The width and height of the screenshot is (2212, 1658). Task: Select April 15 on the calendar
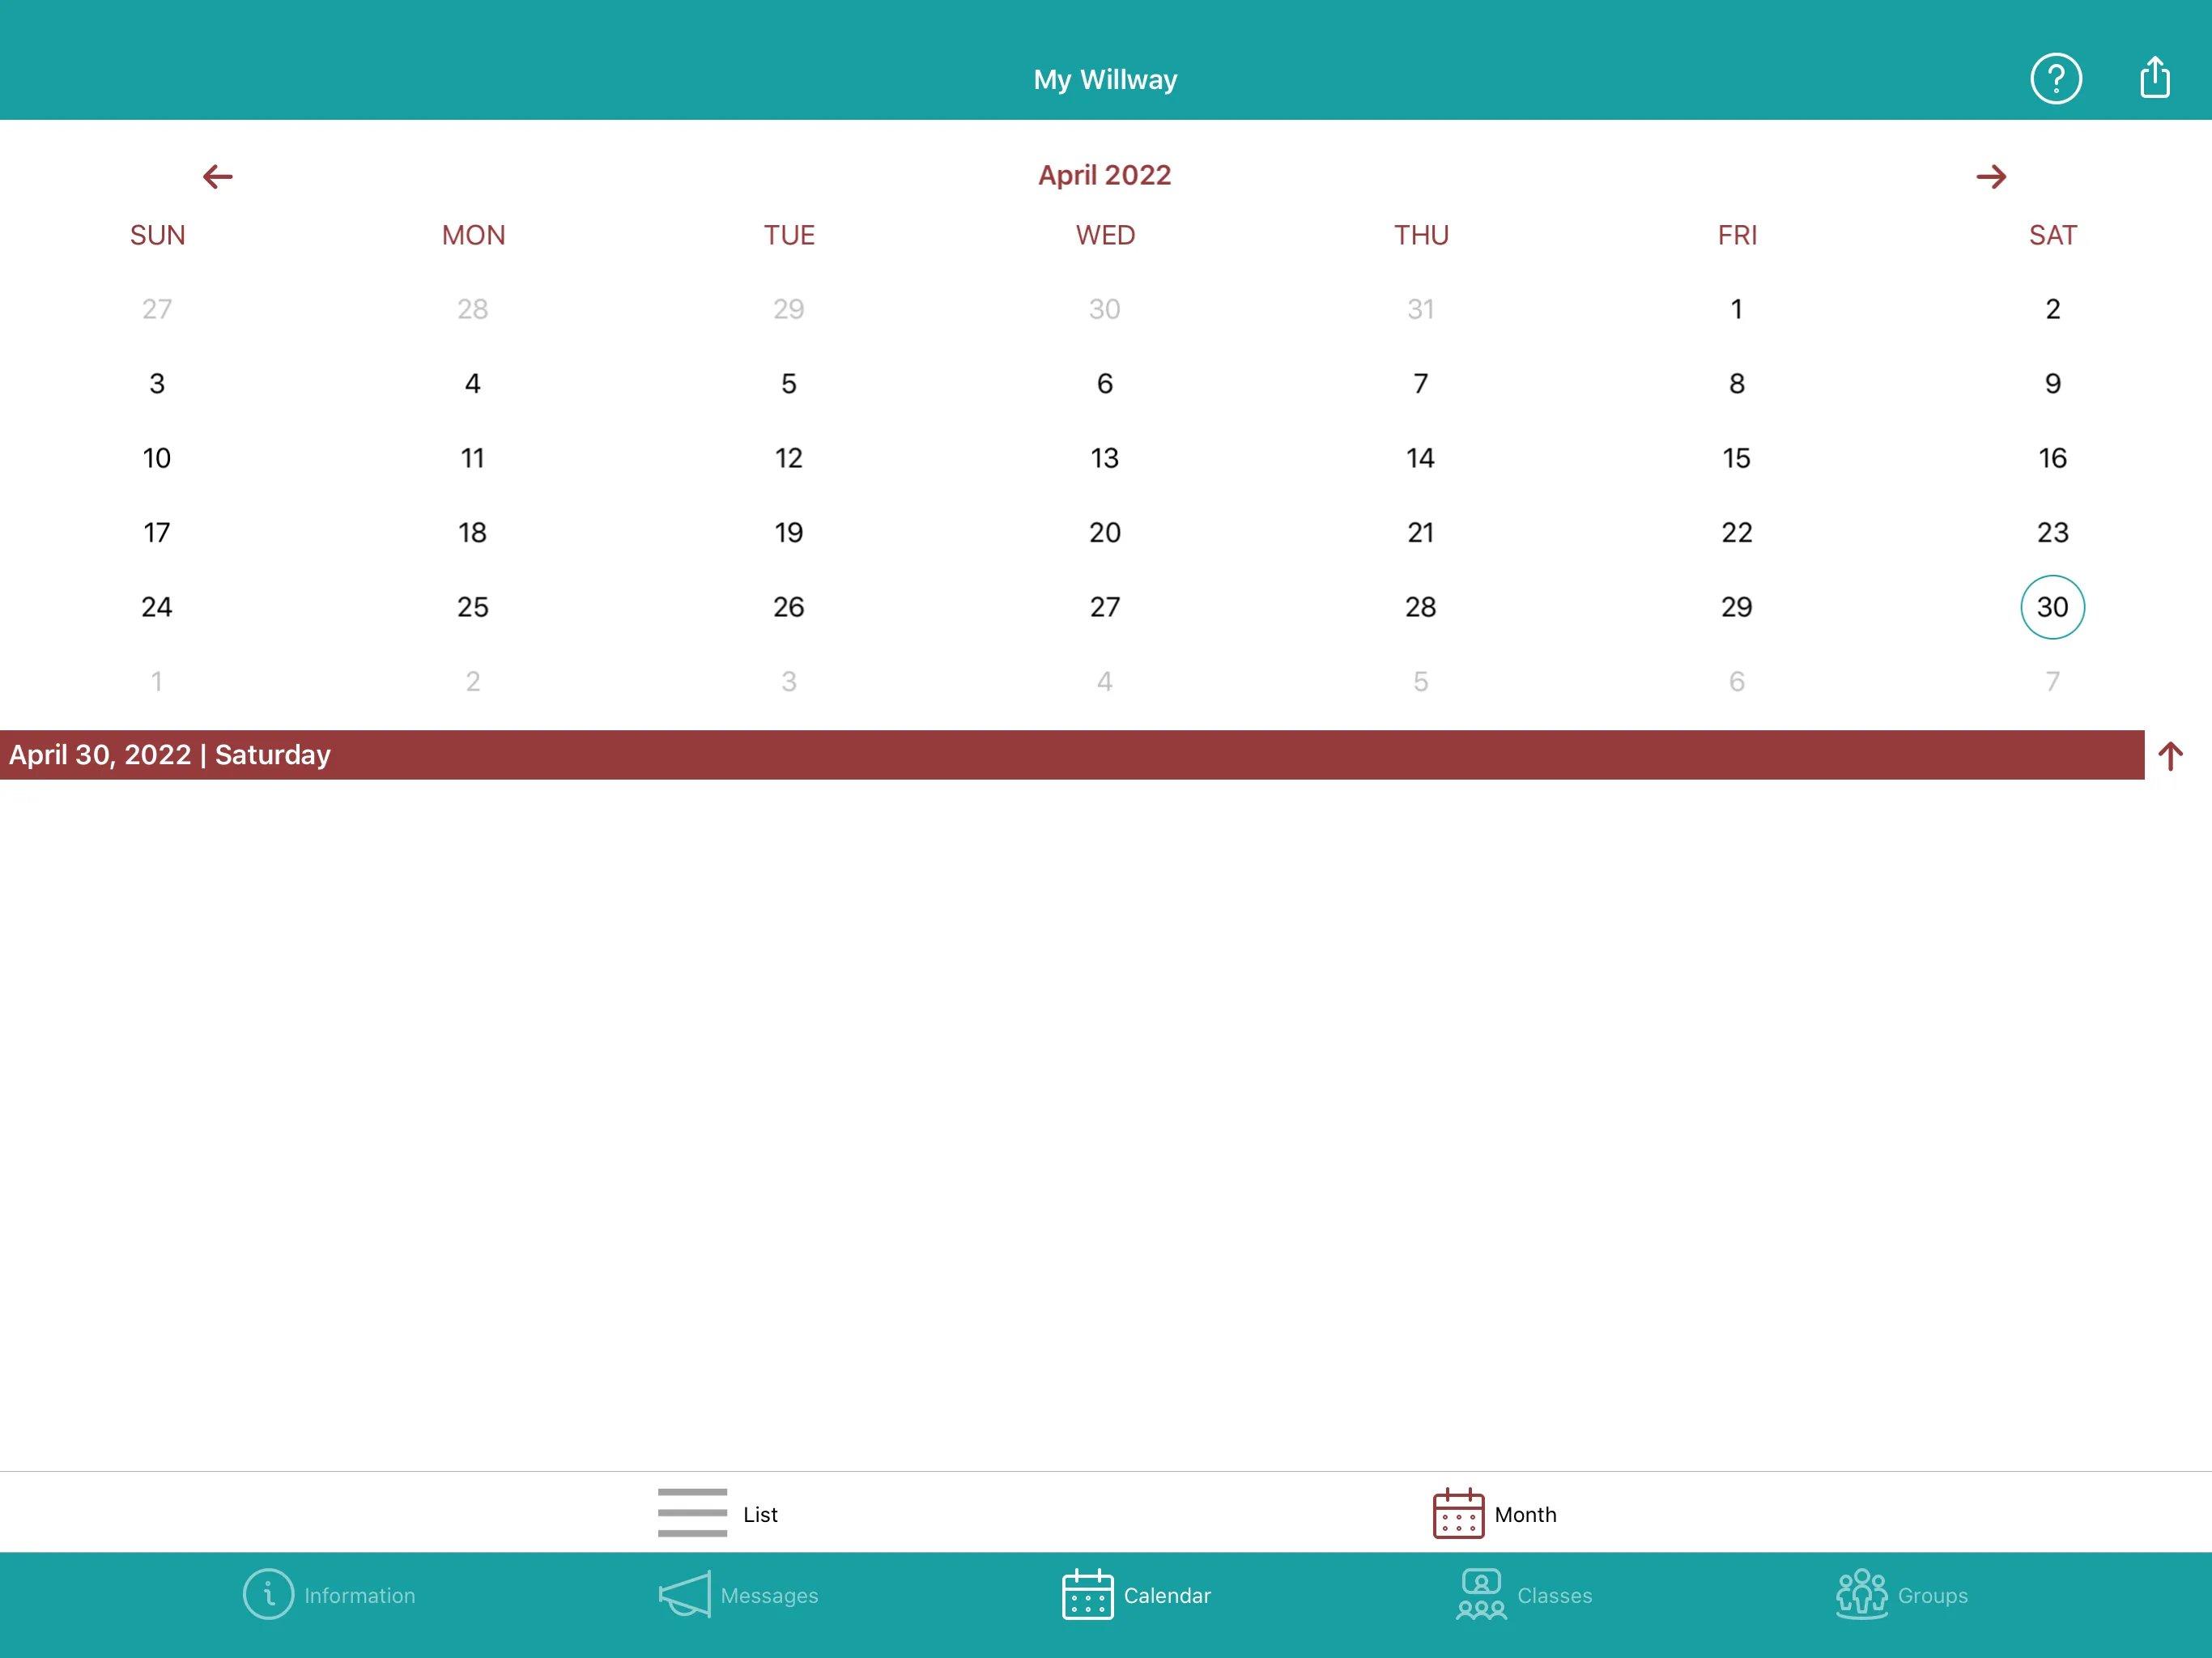[1737, 458]
